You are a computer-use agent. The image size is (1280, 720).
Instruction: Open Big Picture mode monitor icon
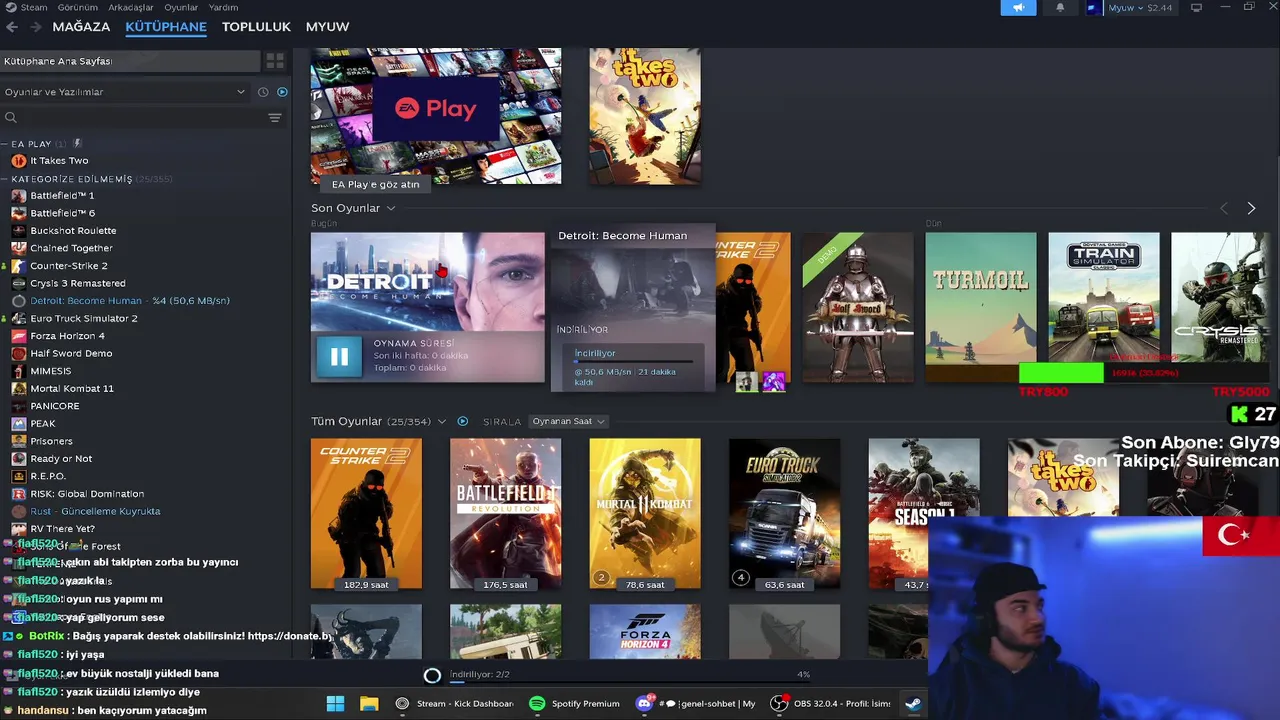point(1196,8)
